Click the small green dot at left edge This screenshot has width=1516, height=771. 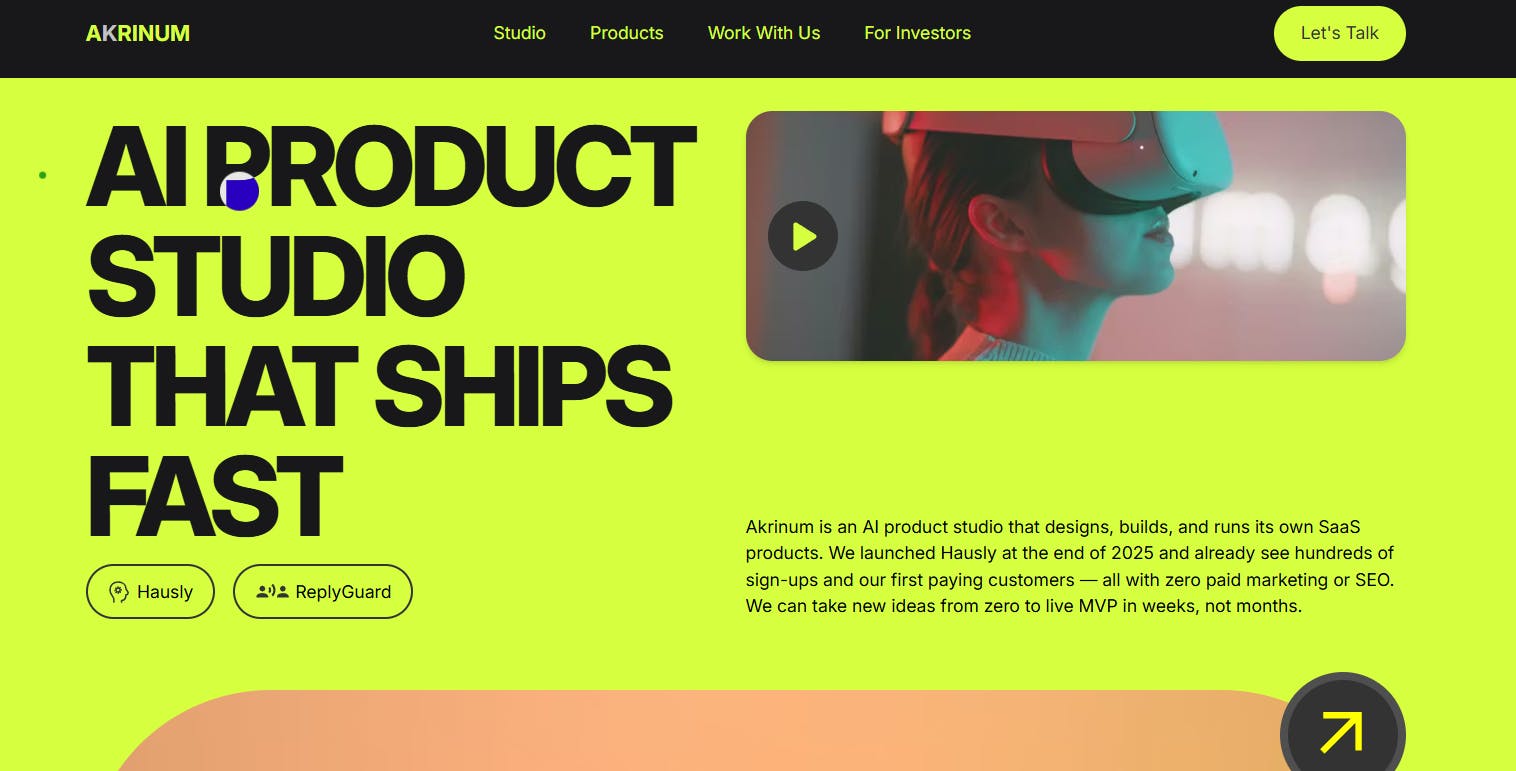(x=42, y=175)
